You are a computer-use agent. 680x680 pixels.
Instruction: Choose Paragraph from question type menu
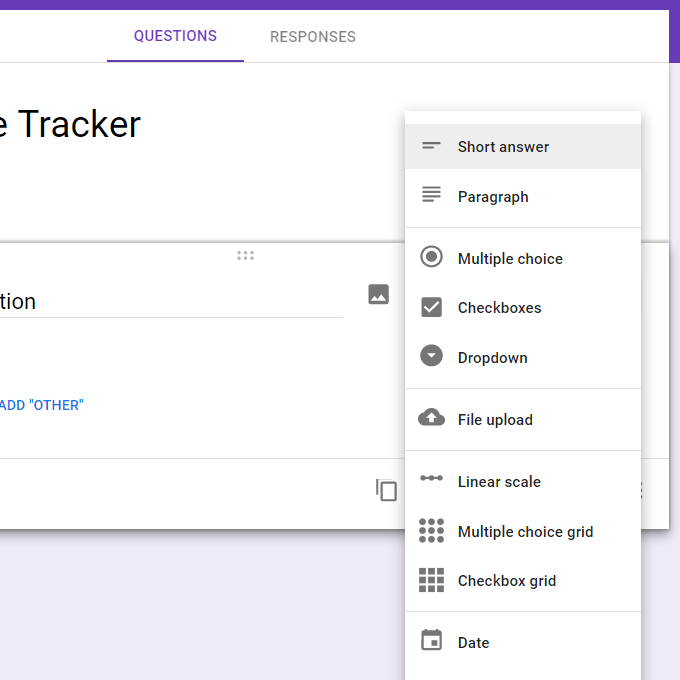click(493, 197)
